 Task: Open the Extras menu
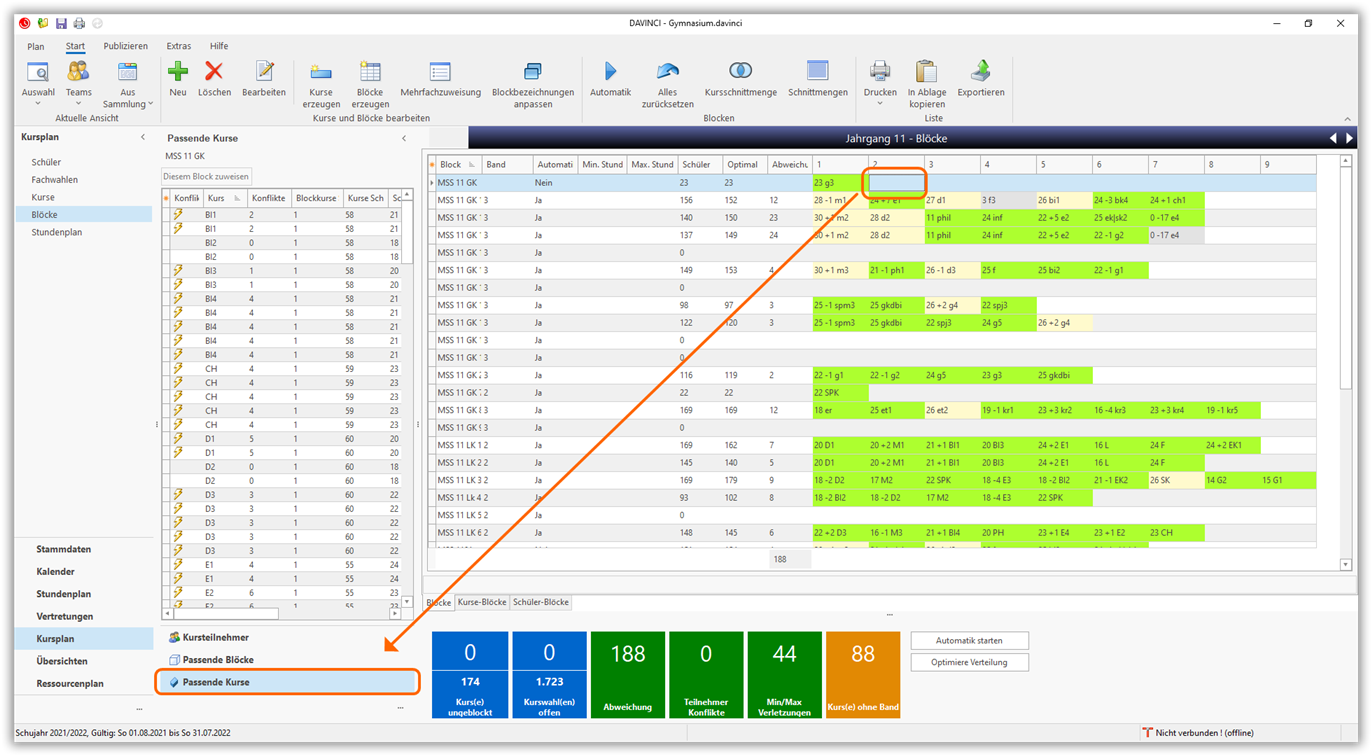(x=179, y=46)
